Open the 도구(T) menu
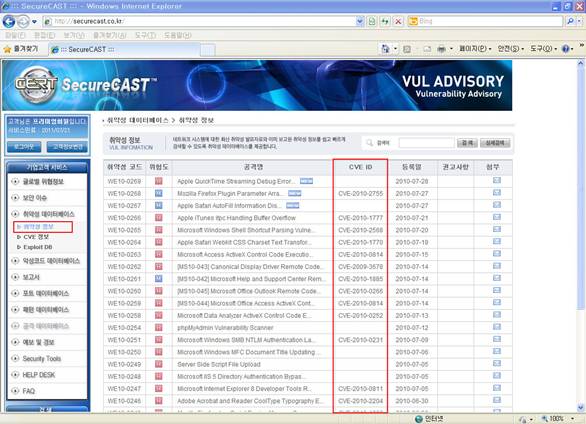Image resolution: width=586 pixels, height=424 pixels. (x=145, y=35)
